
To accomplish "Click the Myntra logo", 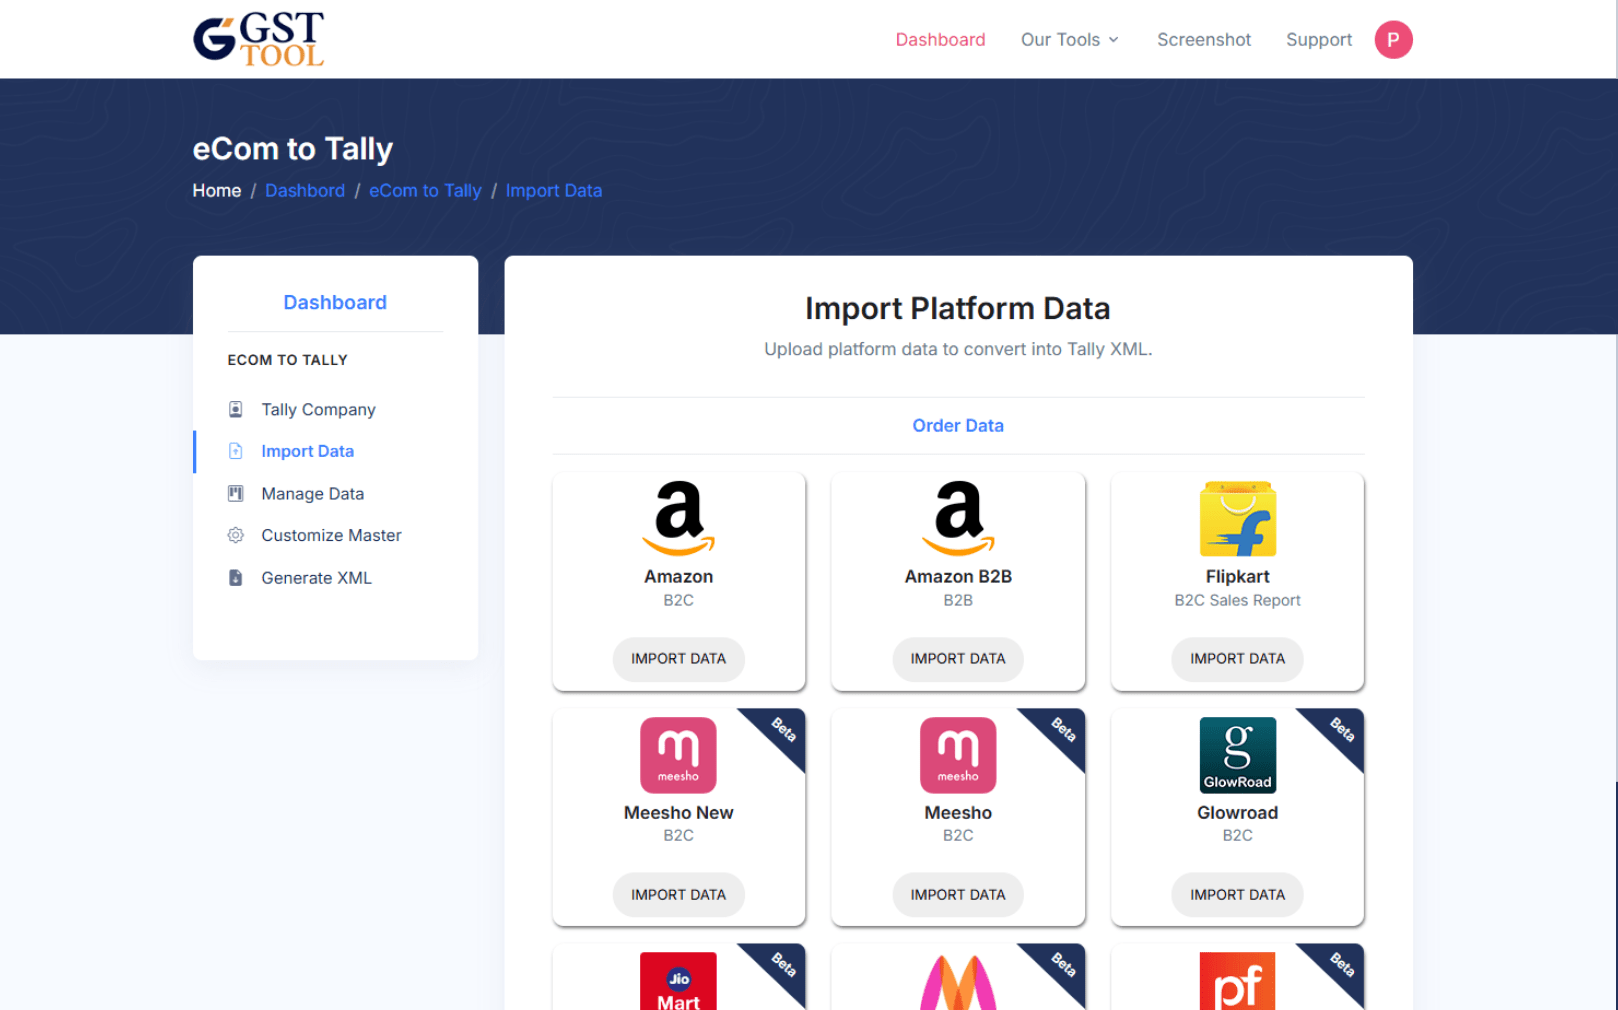I will pos(958,982).
